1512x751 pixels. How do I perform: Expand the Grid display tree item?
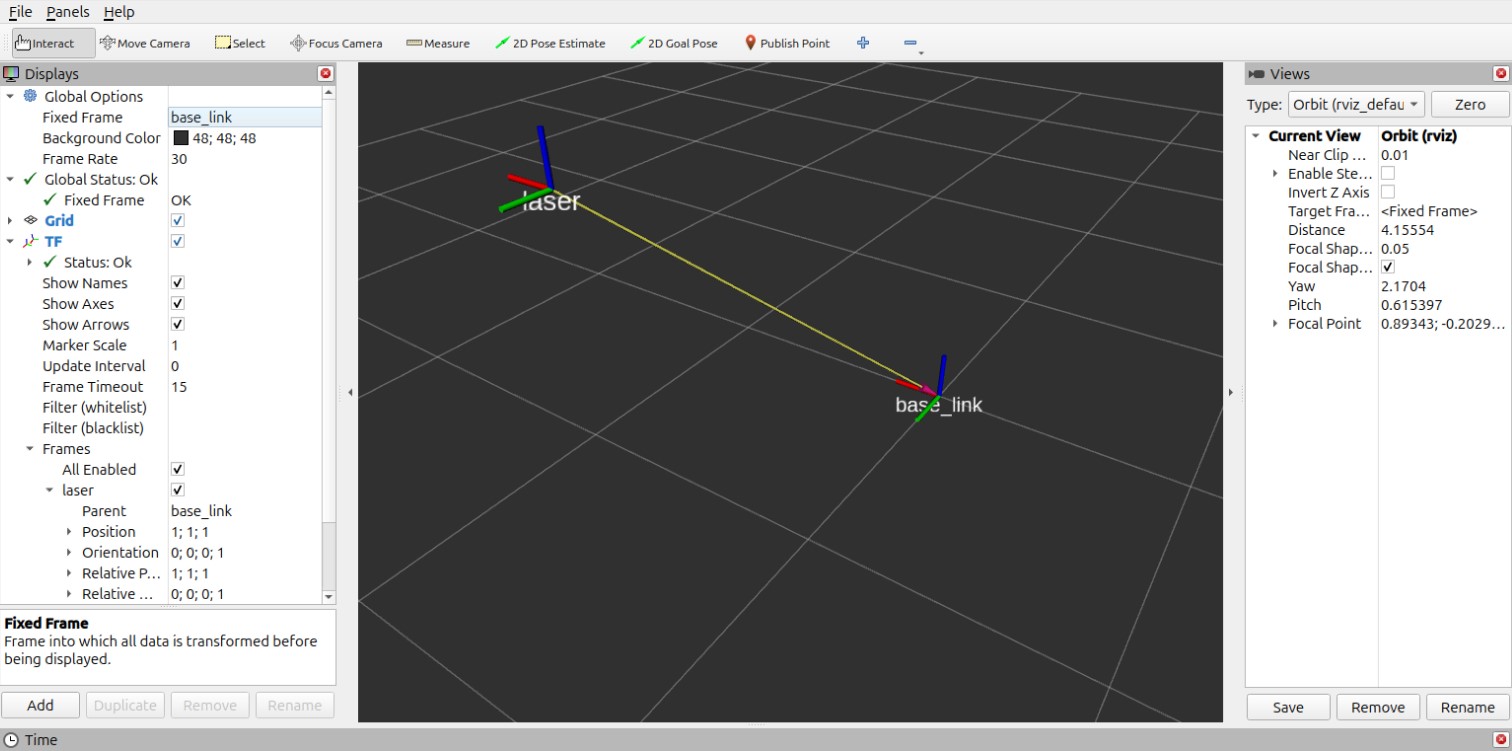click(10, 221)
